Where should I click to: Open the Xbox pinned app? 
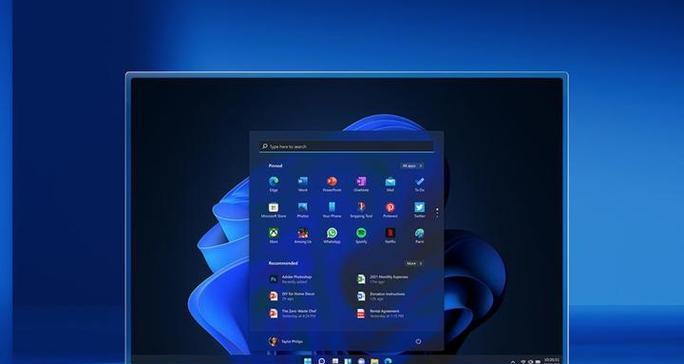tap(274, 236)
